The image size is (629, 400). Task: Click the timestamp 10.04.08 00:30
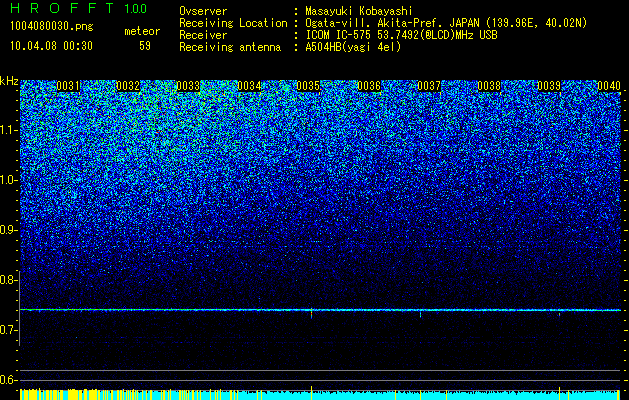pyautogui.click(x=51, y=46)
